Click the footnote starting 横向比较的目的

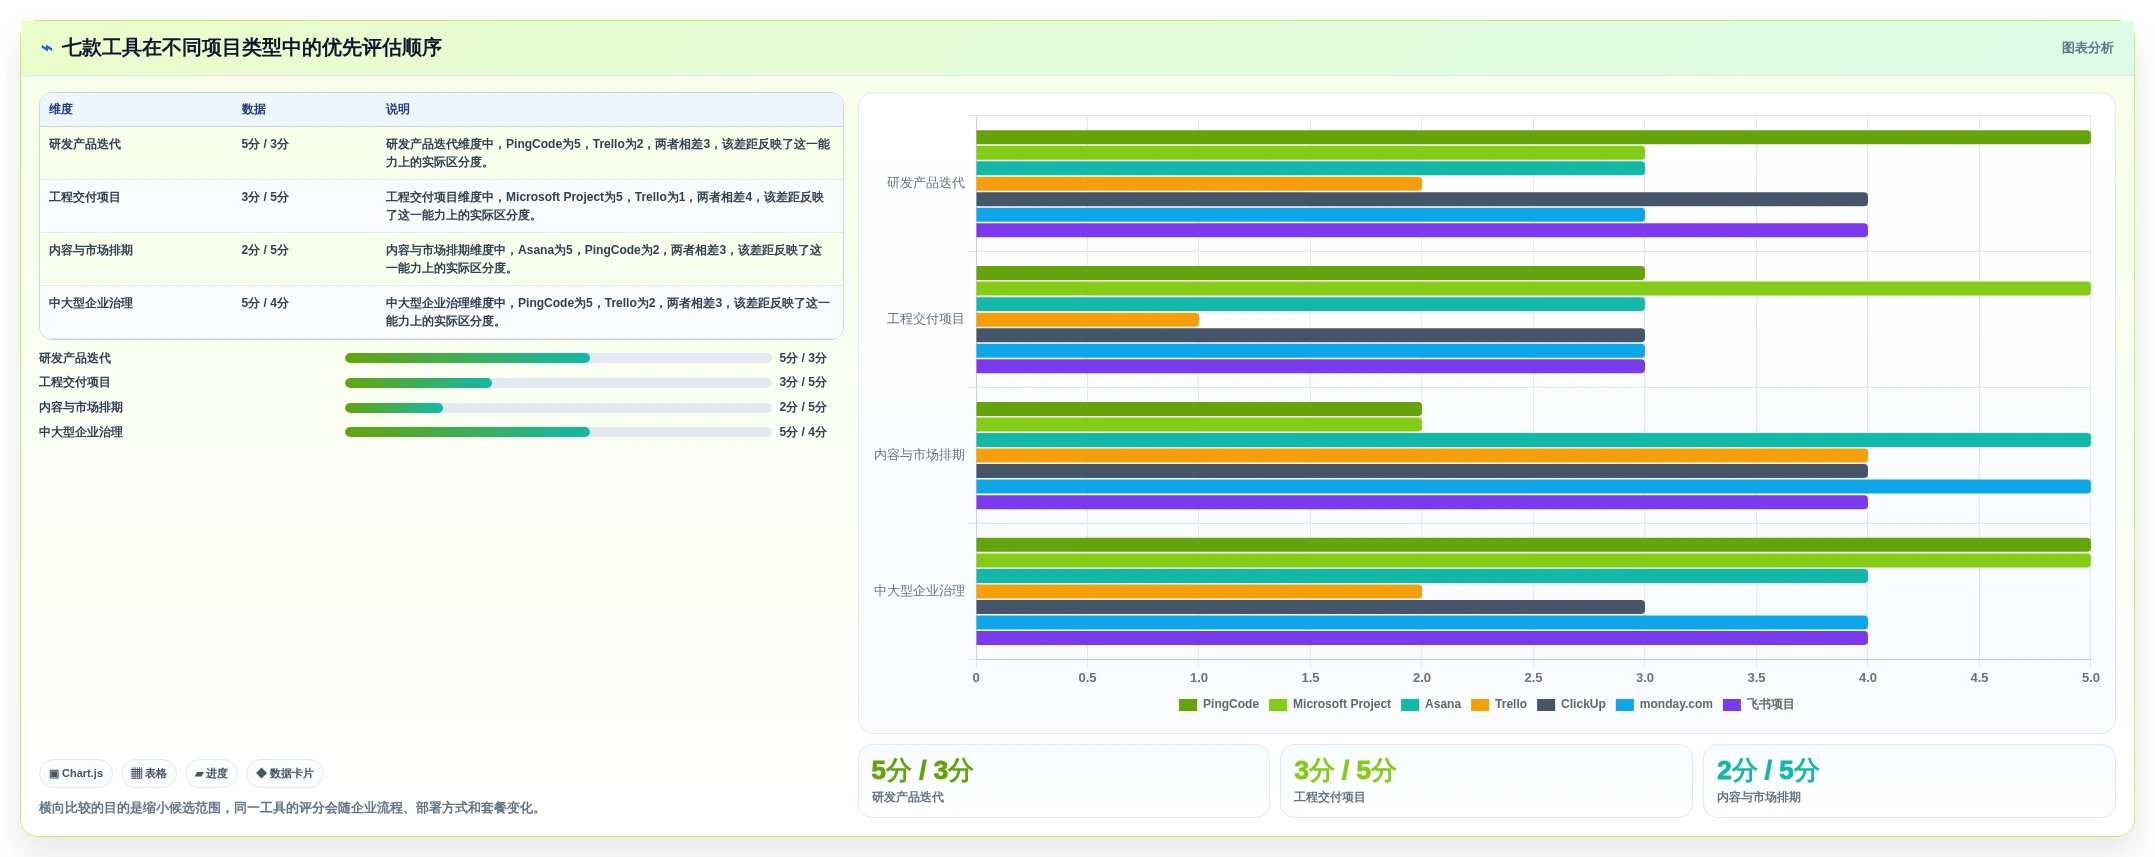(x=292, y=808)
